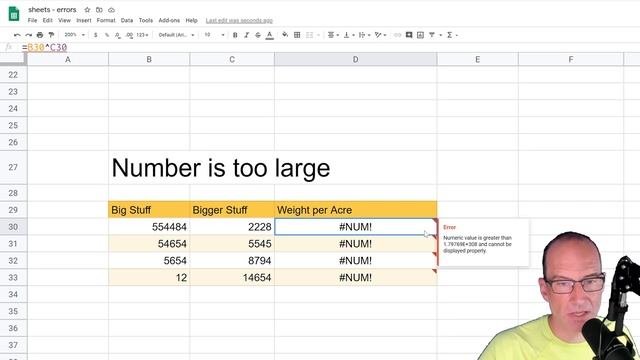Viewport: 640px width, 360px height.
Task: Open the fill color picker
Action: coord(285,35)
